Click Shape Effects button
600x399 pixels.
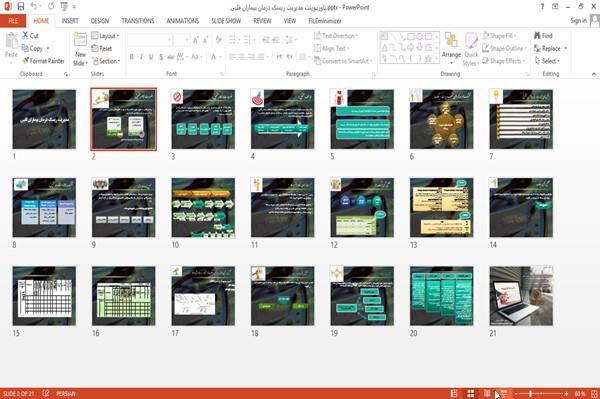tap(504, 61)
